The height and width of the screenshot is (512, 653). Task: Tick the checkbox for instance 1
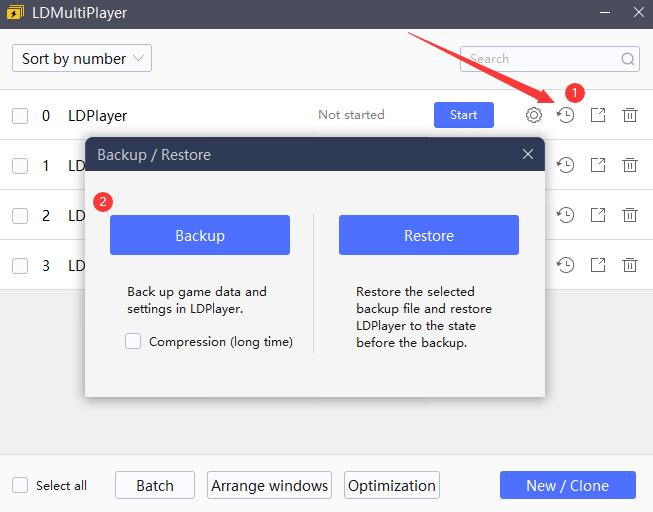[x=20, y=166]
